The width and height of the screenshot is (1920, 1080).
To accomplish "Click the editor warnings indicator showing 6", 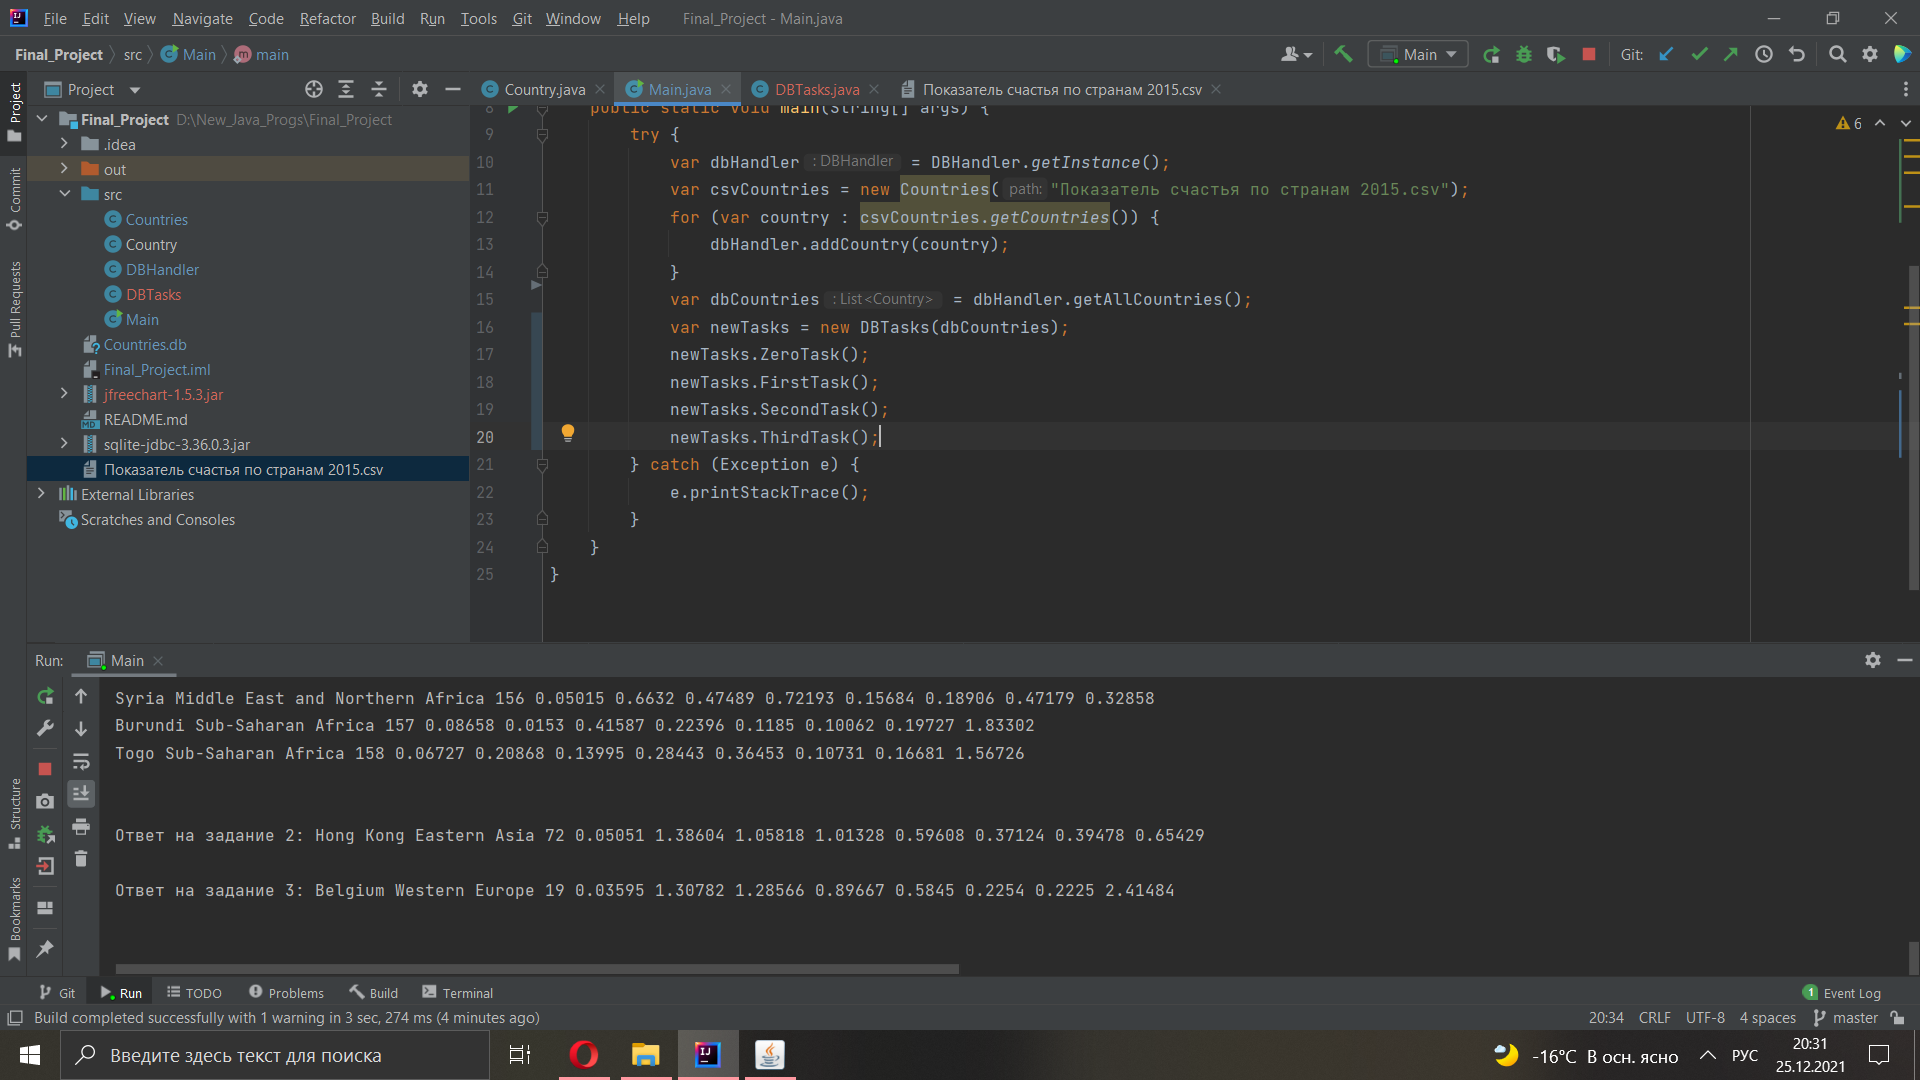I will (1848, 123).
